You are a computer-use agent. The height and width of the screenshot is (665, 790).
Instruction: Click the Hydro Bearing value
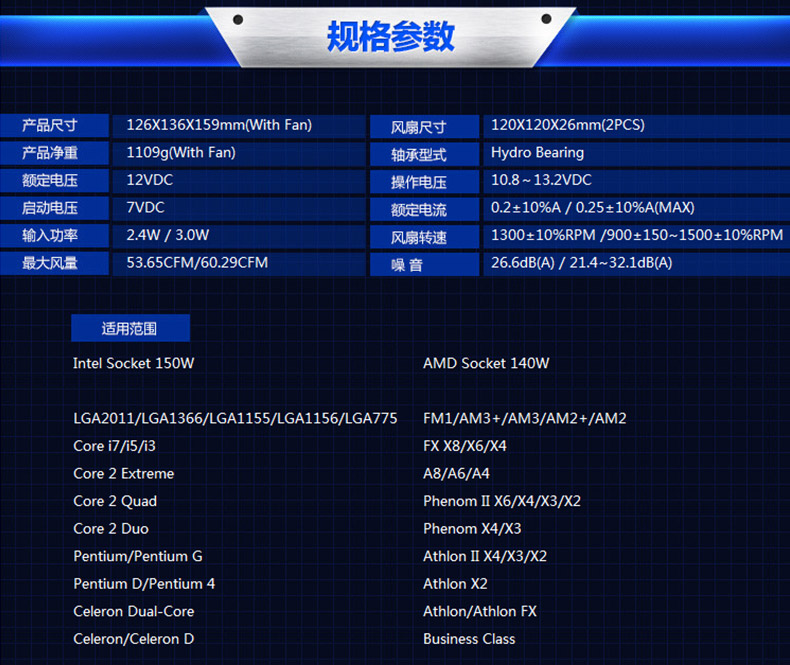(x=538, y=153)
